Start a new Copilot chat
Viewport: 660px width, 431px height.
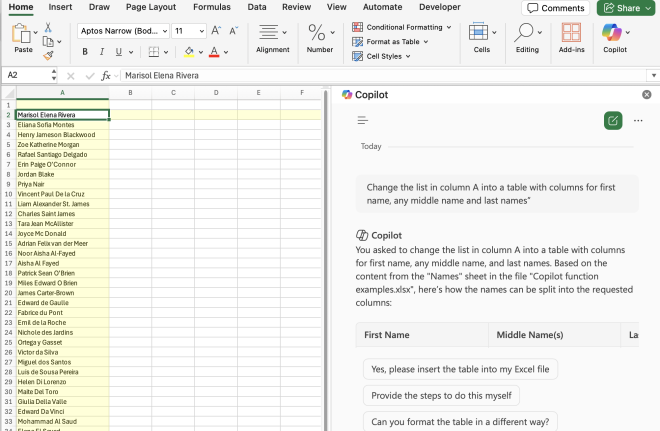(x=612, y=120)
